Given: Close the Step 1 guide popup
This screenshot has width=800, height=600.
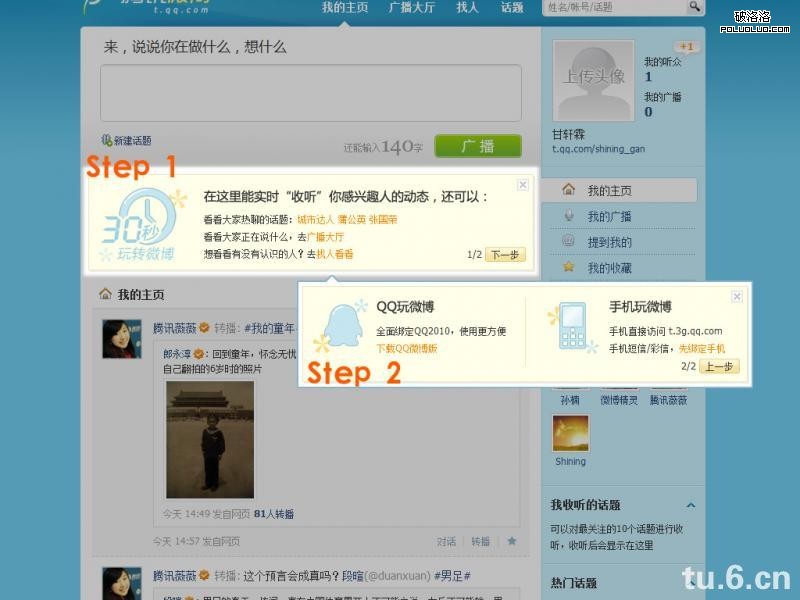Looking at the screenshot, I should [523, 185].
